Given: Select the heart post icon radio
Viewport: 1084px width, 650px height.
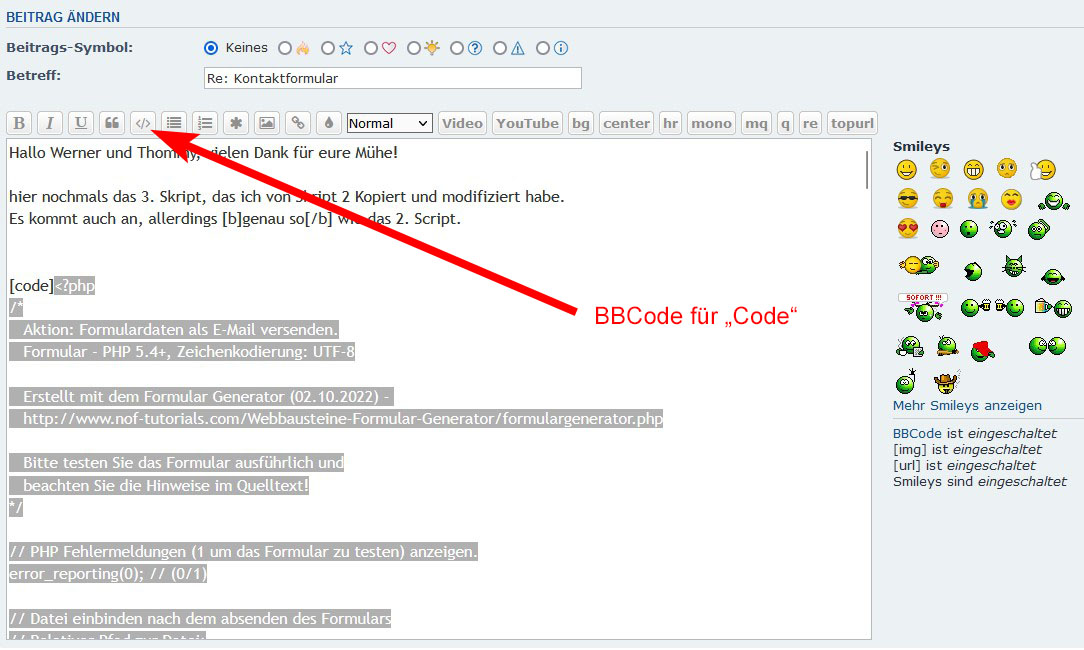Looking at the screenshot, I should 371,48.
